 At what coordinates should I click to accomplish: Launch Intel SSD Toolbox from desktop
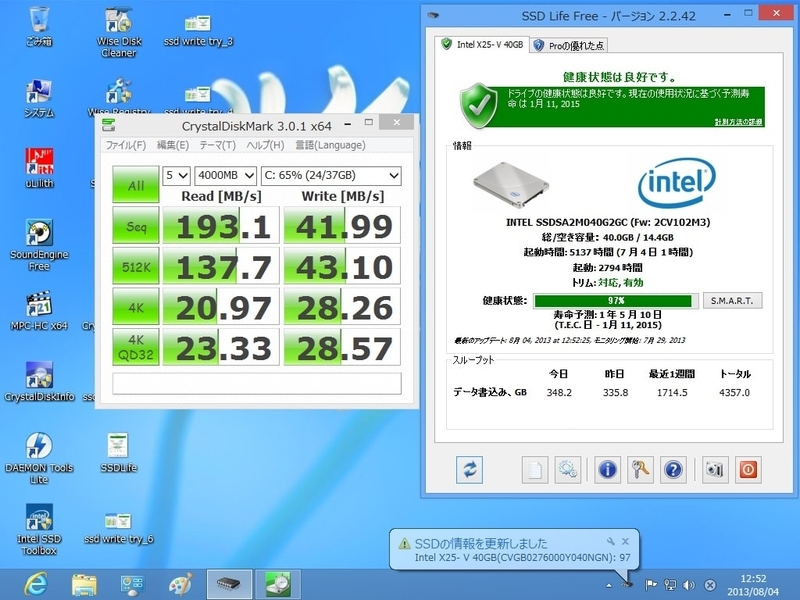39,530
